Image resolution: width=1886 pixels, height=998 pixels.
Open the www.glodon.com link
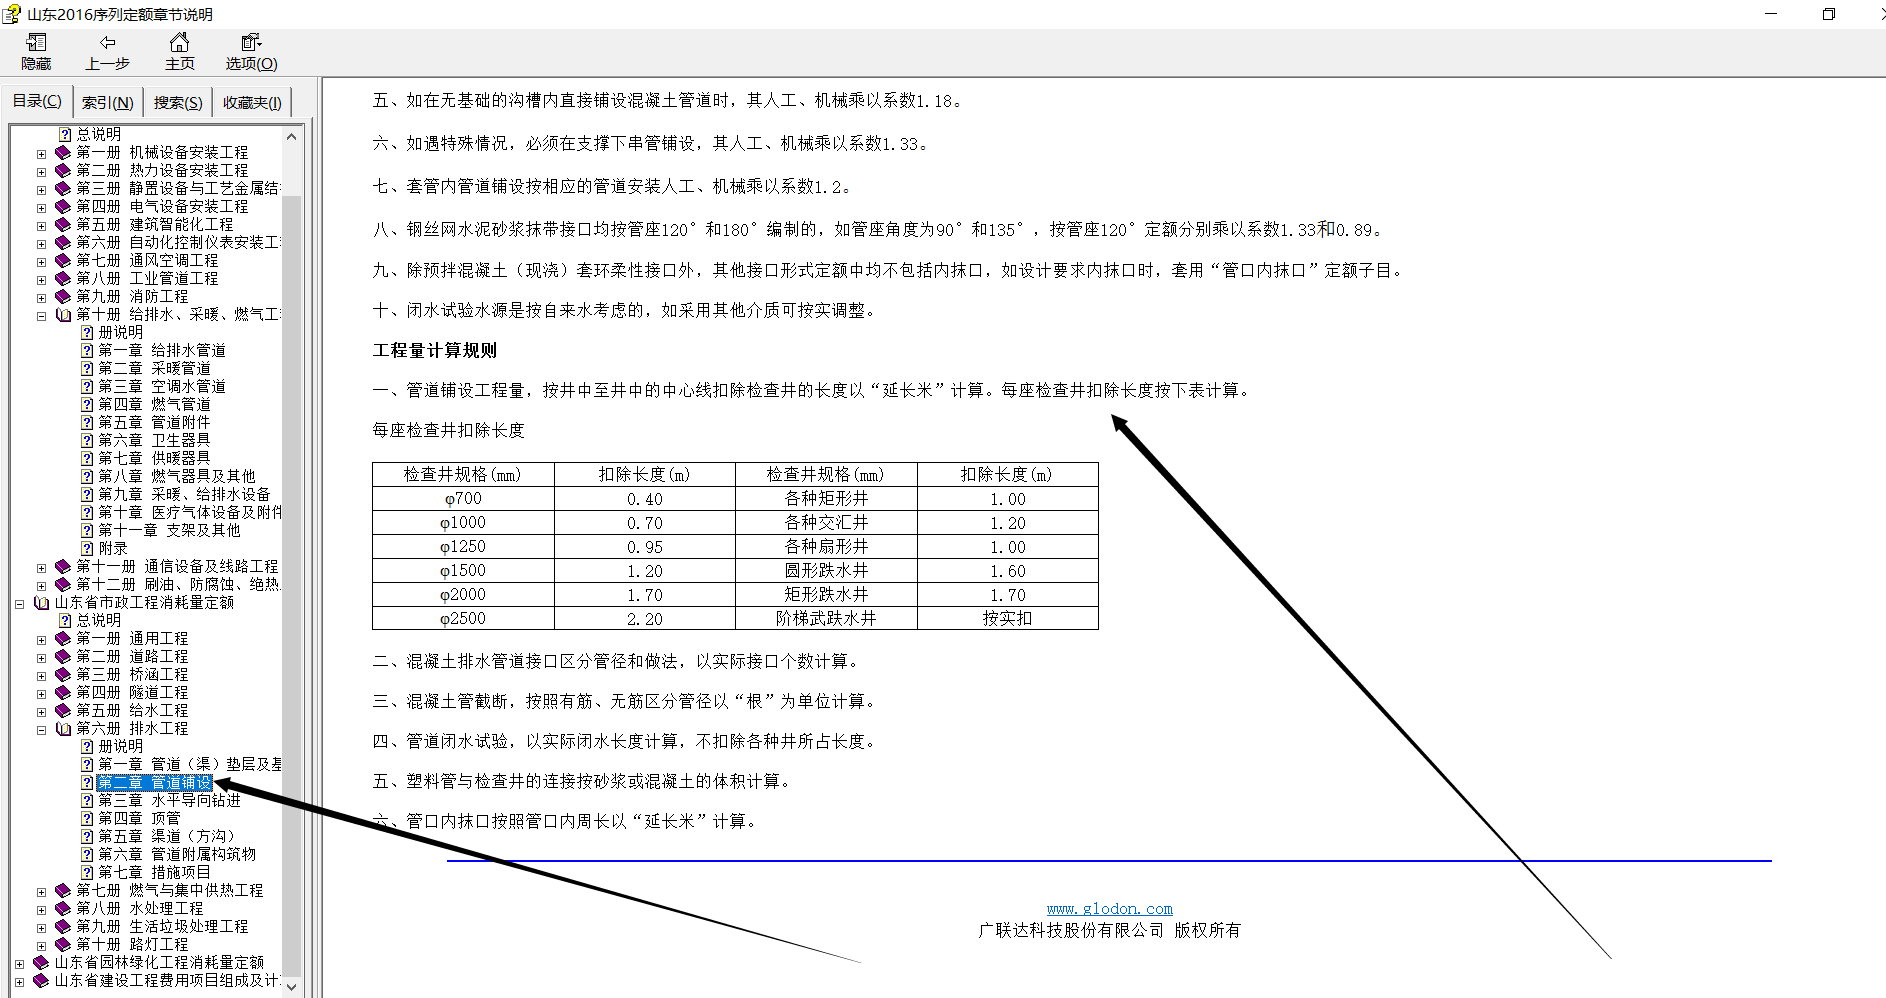(x=1109, y=909)
